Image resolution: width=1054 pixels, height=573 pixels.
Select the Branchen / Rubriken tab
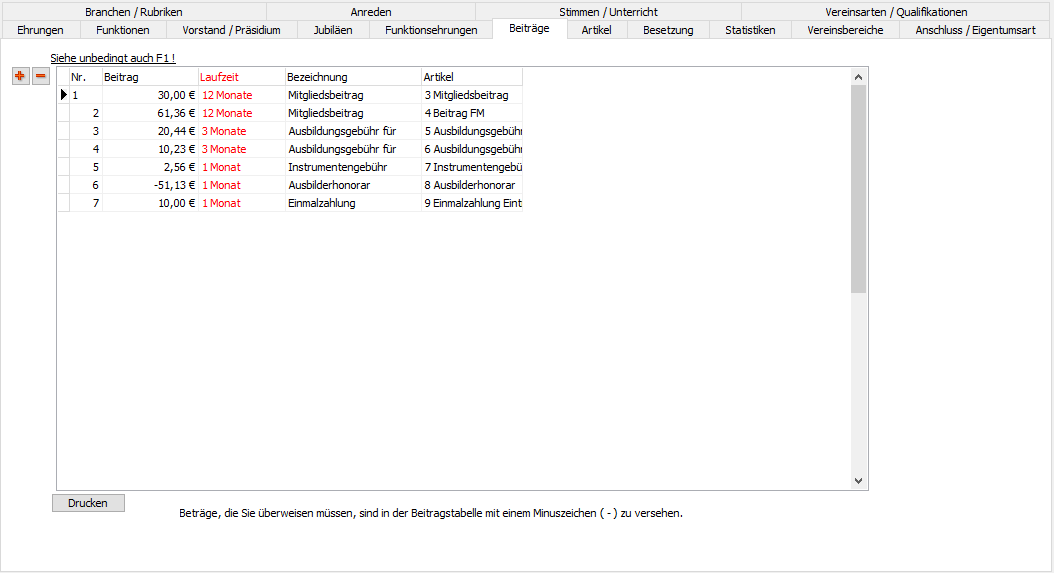click(x=134, y=12)
